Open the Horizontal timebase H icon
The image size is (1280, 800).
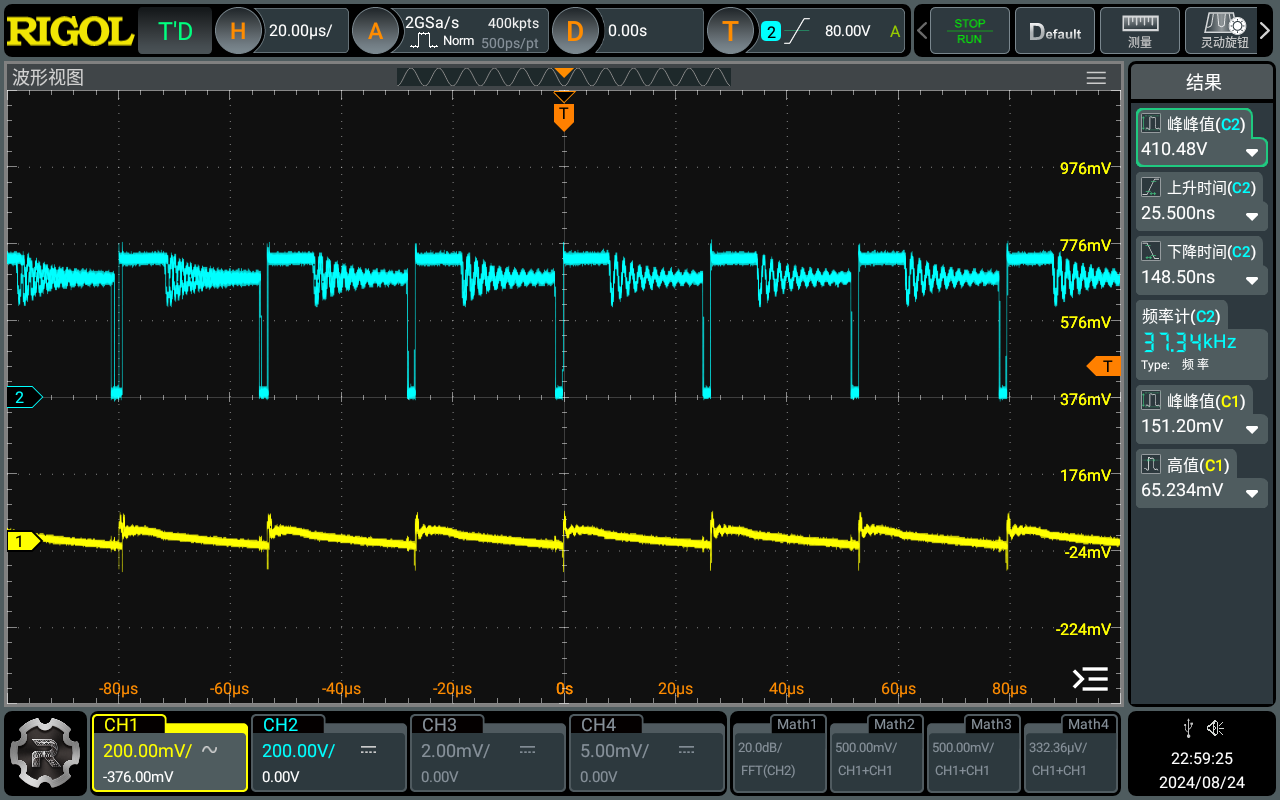click(x=238, y=31)
